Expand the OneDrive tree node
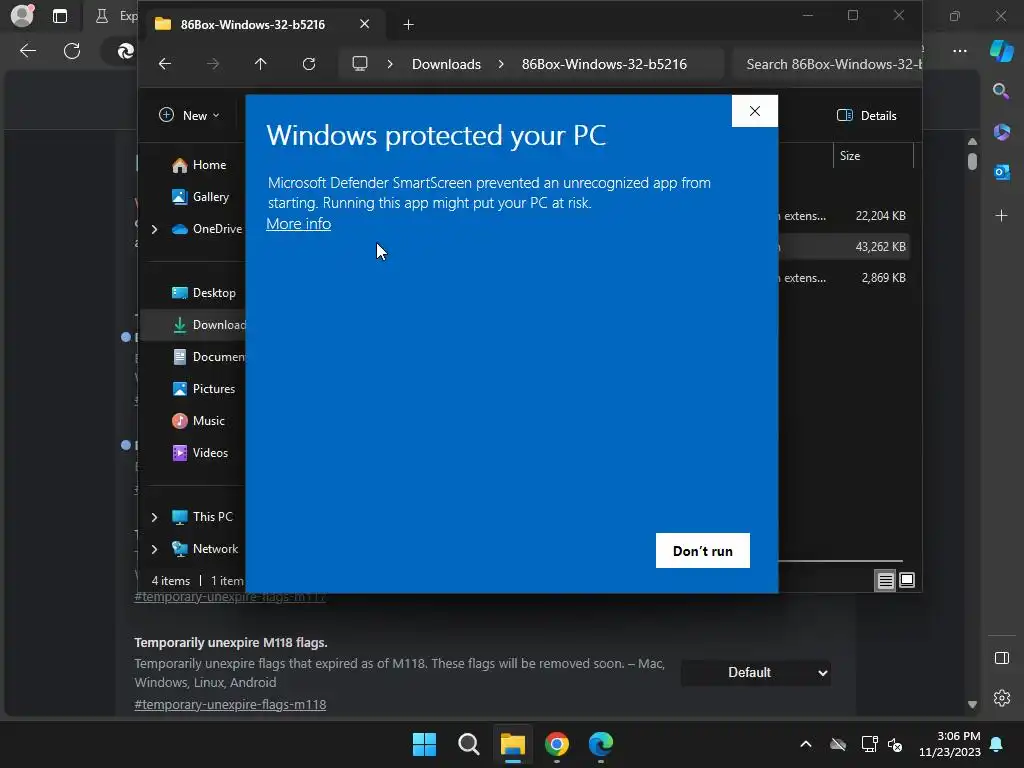1024x768 pixels. 154,229
